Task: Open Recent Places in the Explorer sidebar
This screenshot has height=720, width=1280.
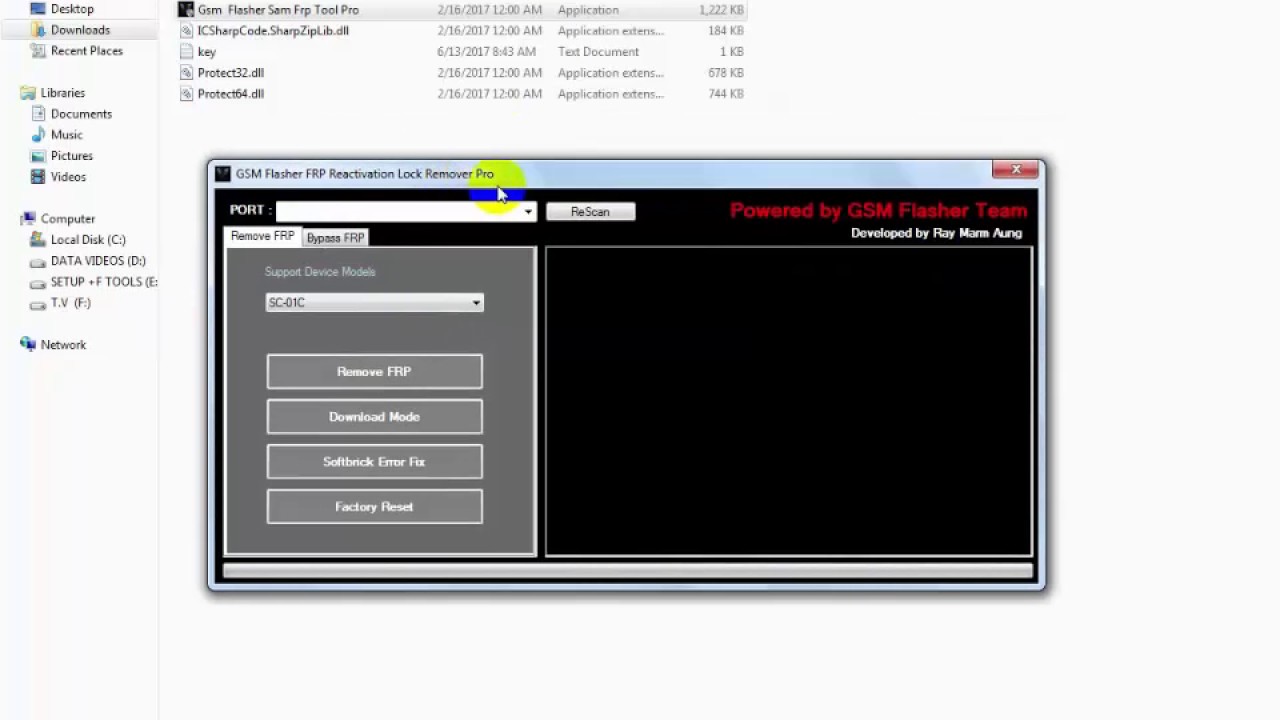Action: (x=87, y=51)
